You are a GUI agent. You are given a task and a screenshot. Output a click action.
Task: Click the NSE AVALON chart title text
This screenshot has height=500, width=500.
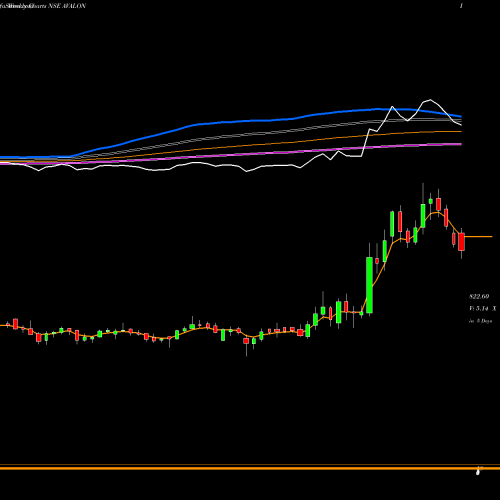67,6
